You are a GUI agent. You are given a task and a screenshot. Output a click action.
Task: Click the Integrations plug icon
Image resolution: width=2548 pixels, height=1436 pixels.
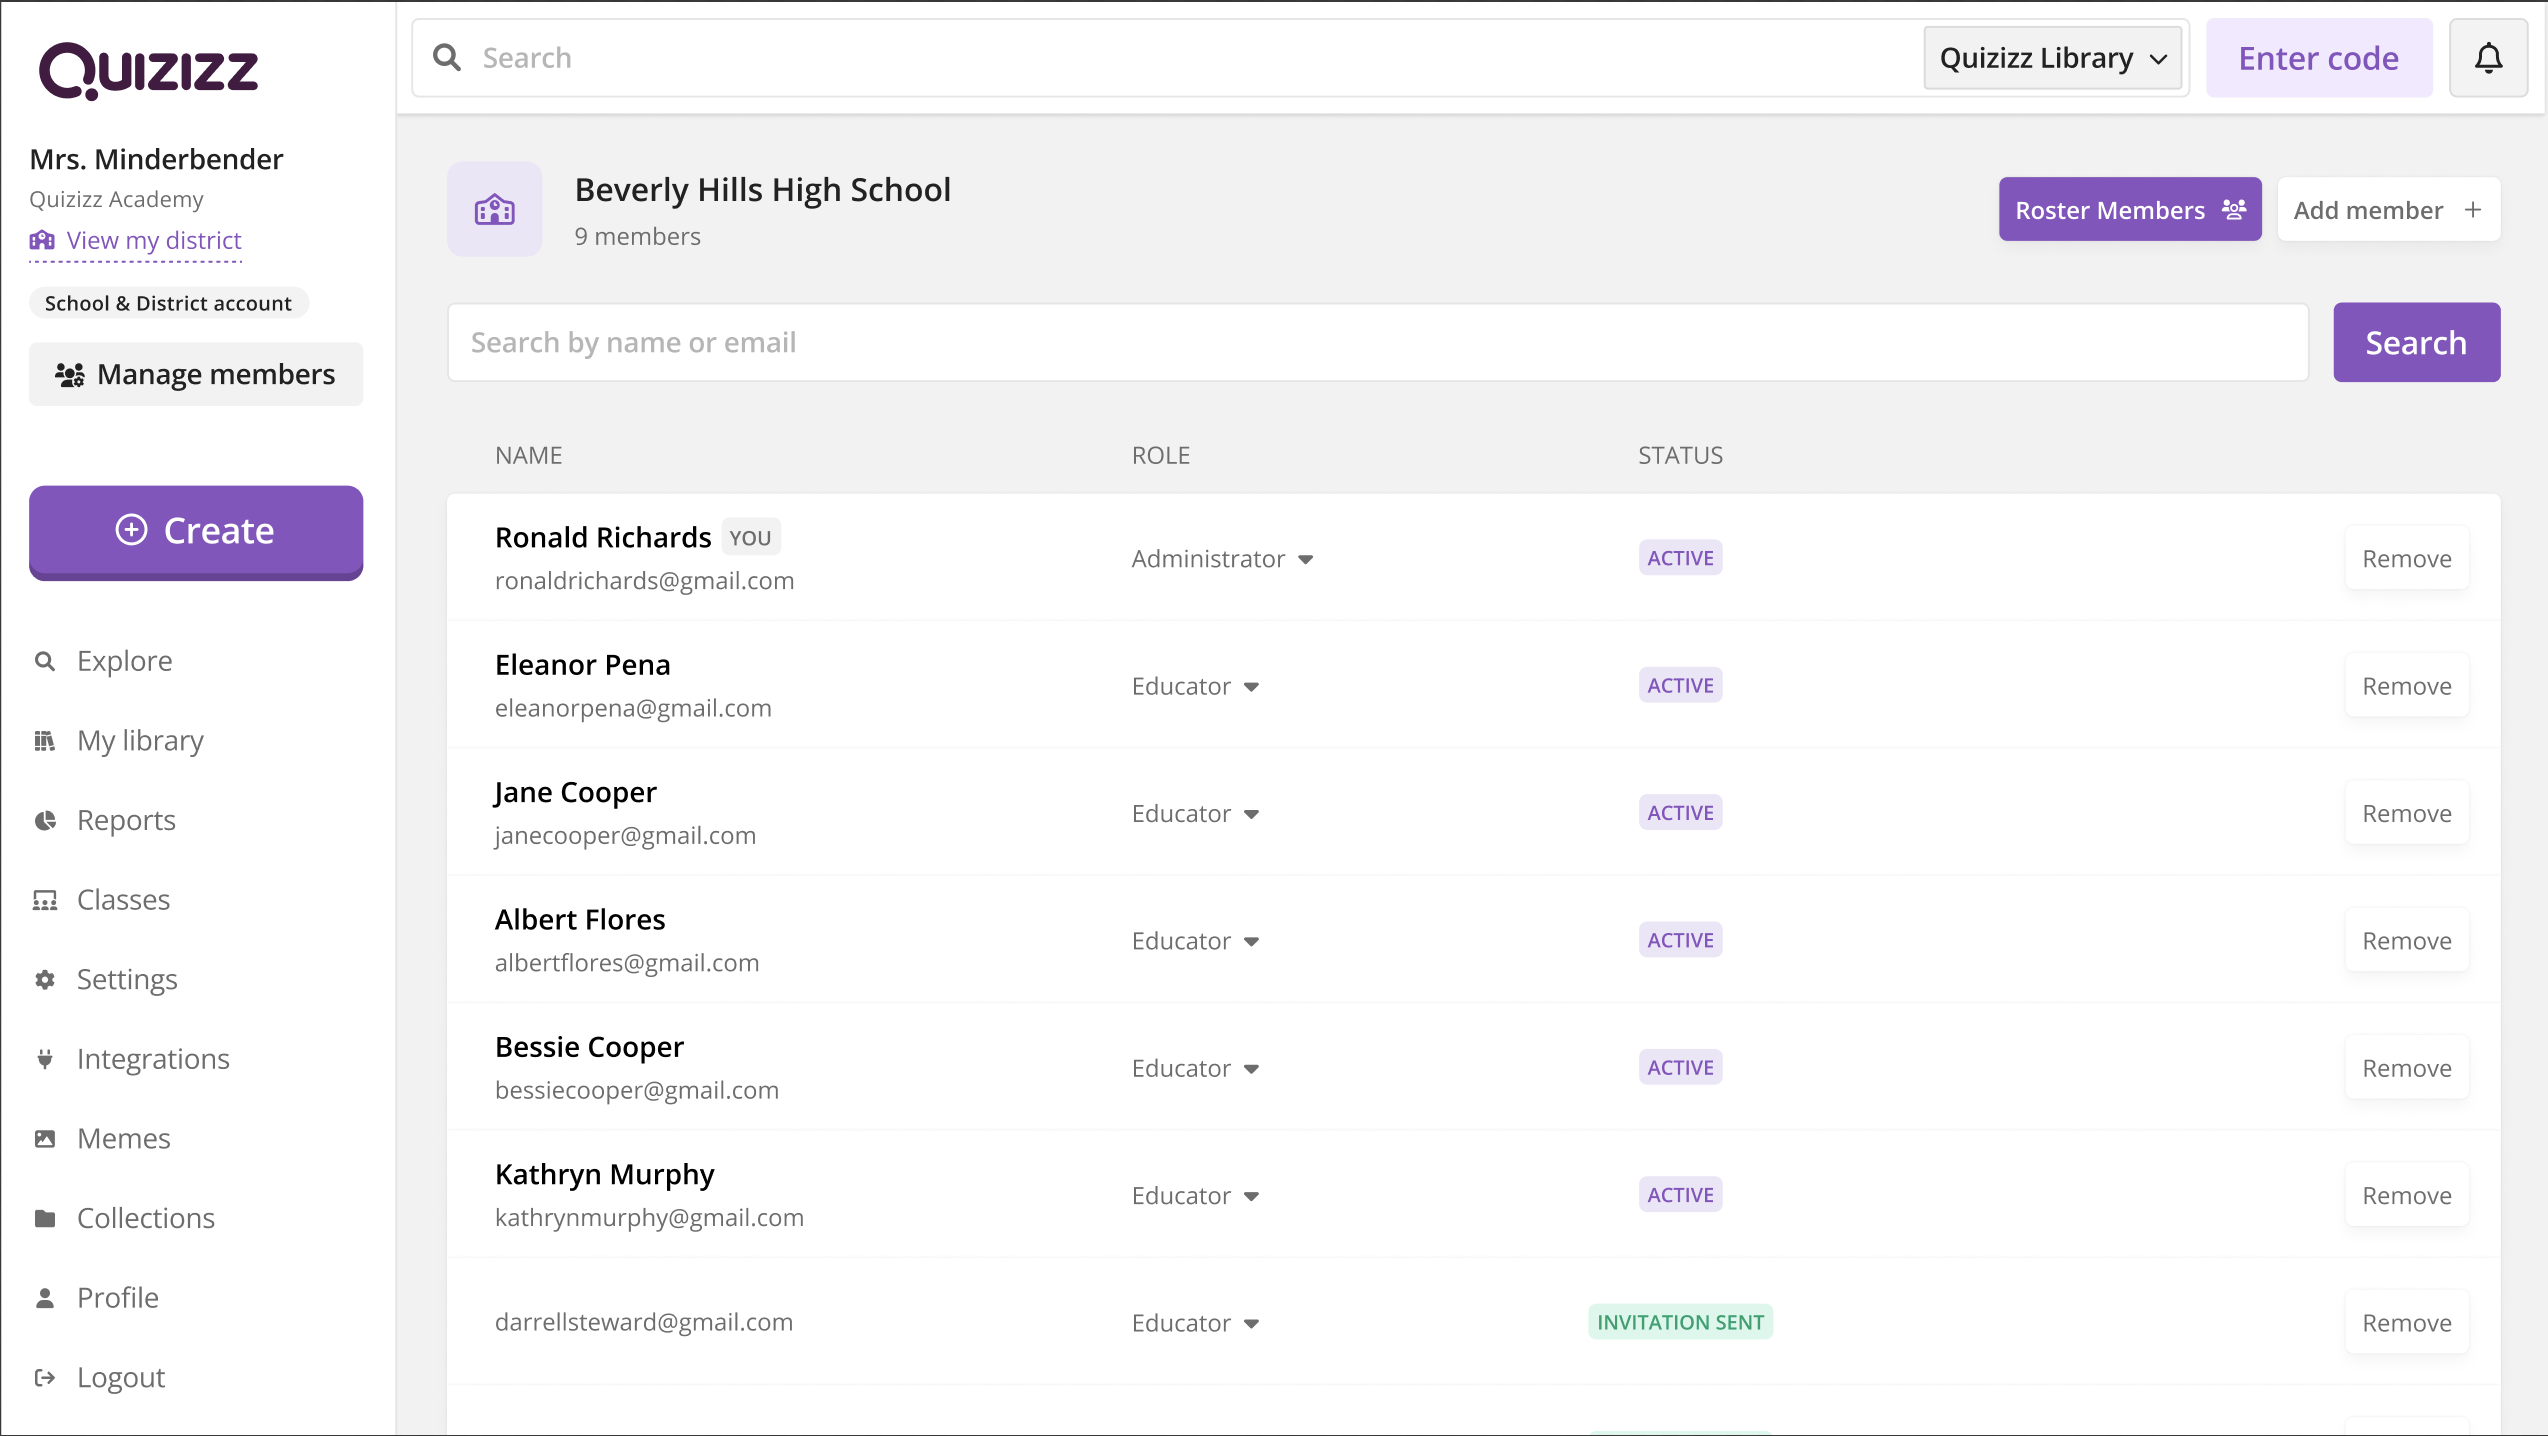(x=45, y=1059)
